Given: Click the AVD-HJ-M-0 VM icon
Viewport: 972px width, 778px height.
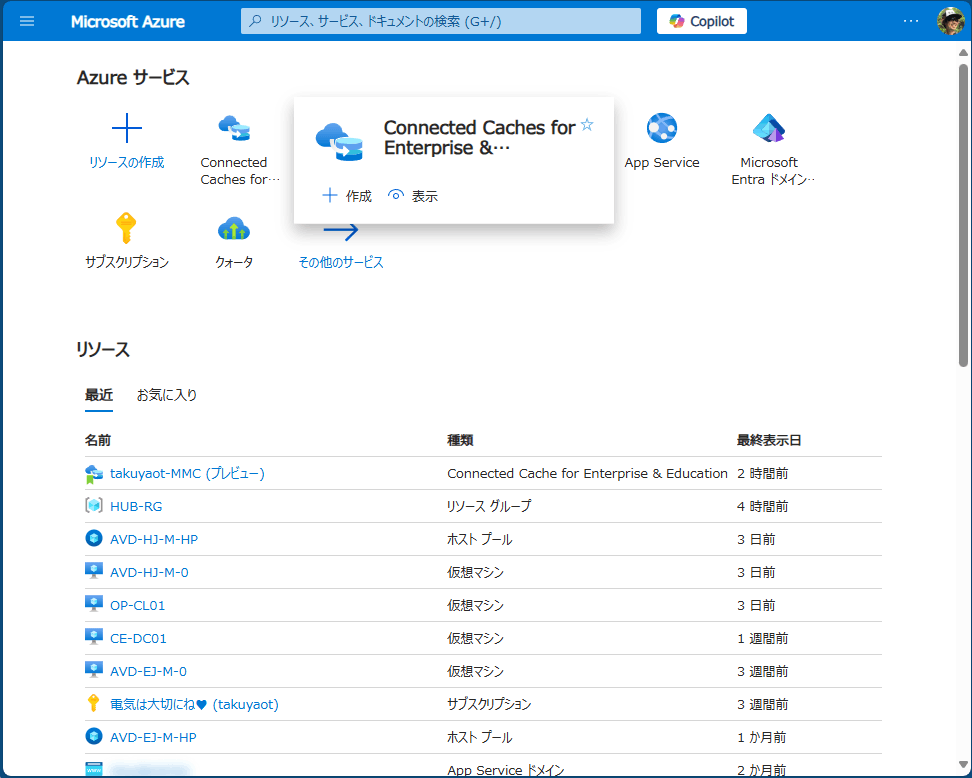Looking at the screenshot, I should click(94, 571).
